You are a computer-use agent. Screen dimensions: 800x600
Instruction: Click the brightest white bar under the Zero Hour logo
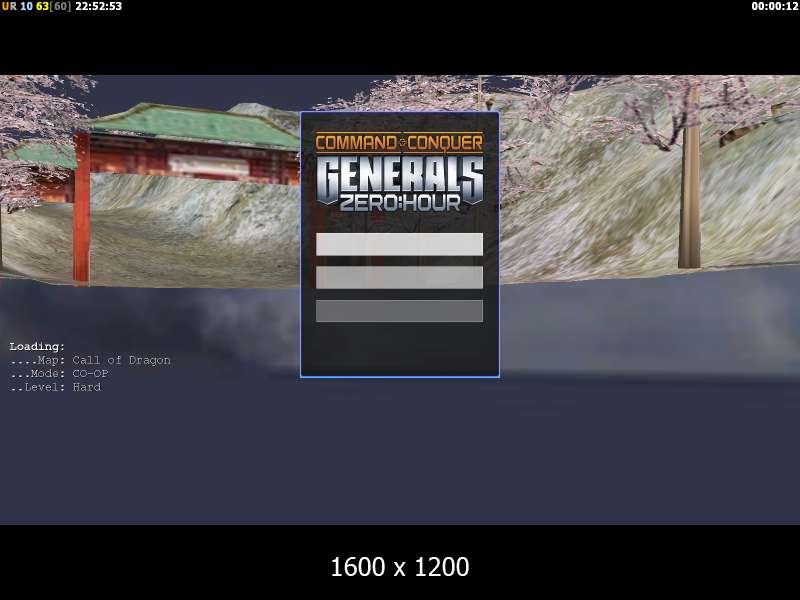point(399,244)
